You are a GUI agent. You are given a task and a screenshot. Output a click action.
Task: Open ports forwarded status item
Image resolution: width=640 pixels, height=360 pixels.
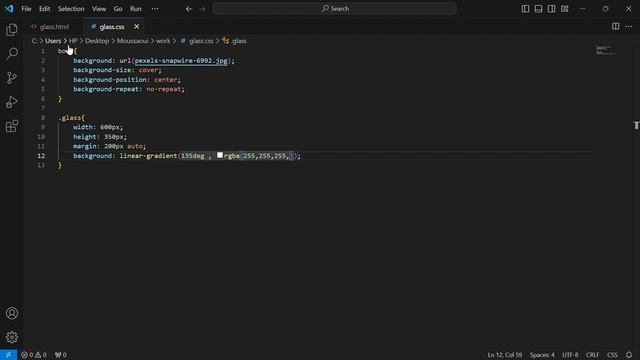click(60, 355)
